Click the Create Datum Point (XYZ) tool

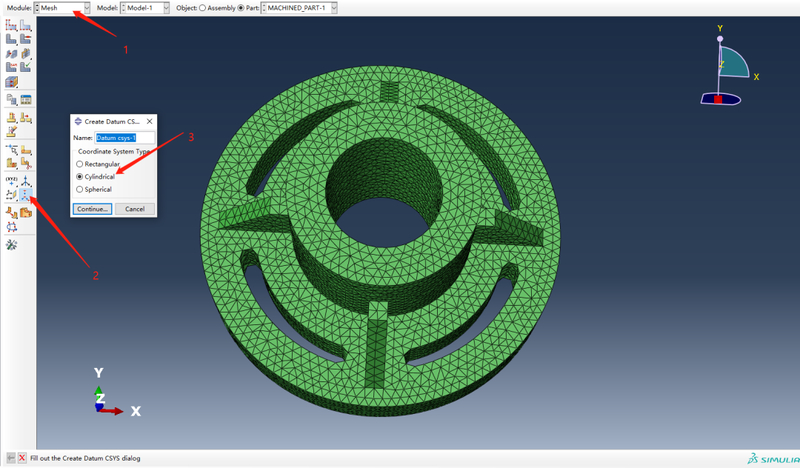11,181
